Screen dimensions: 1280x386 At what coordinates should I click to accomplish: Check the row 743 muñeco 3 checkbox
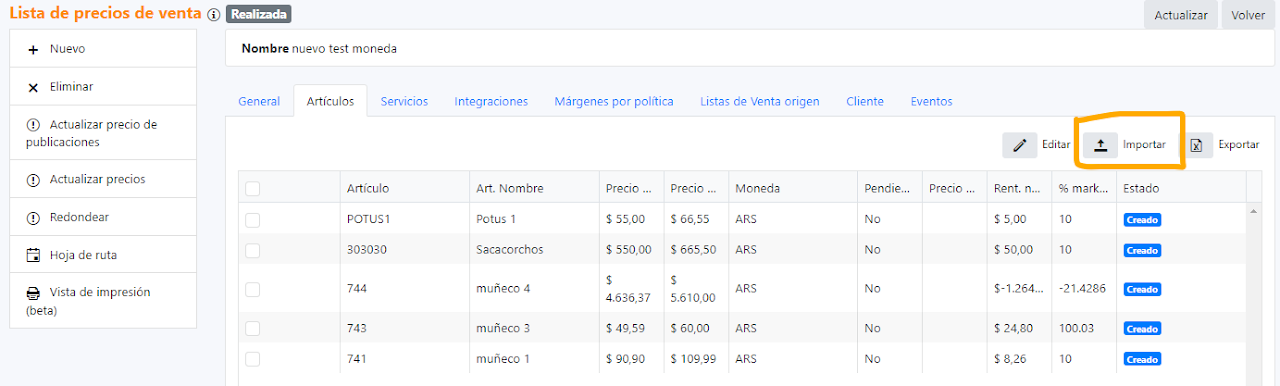pyautogui.click(x=252, y=328)
